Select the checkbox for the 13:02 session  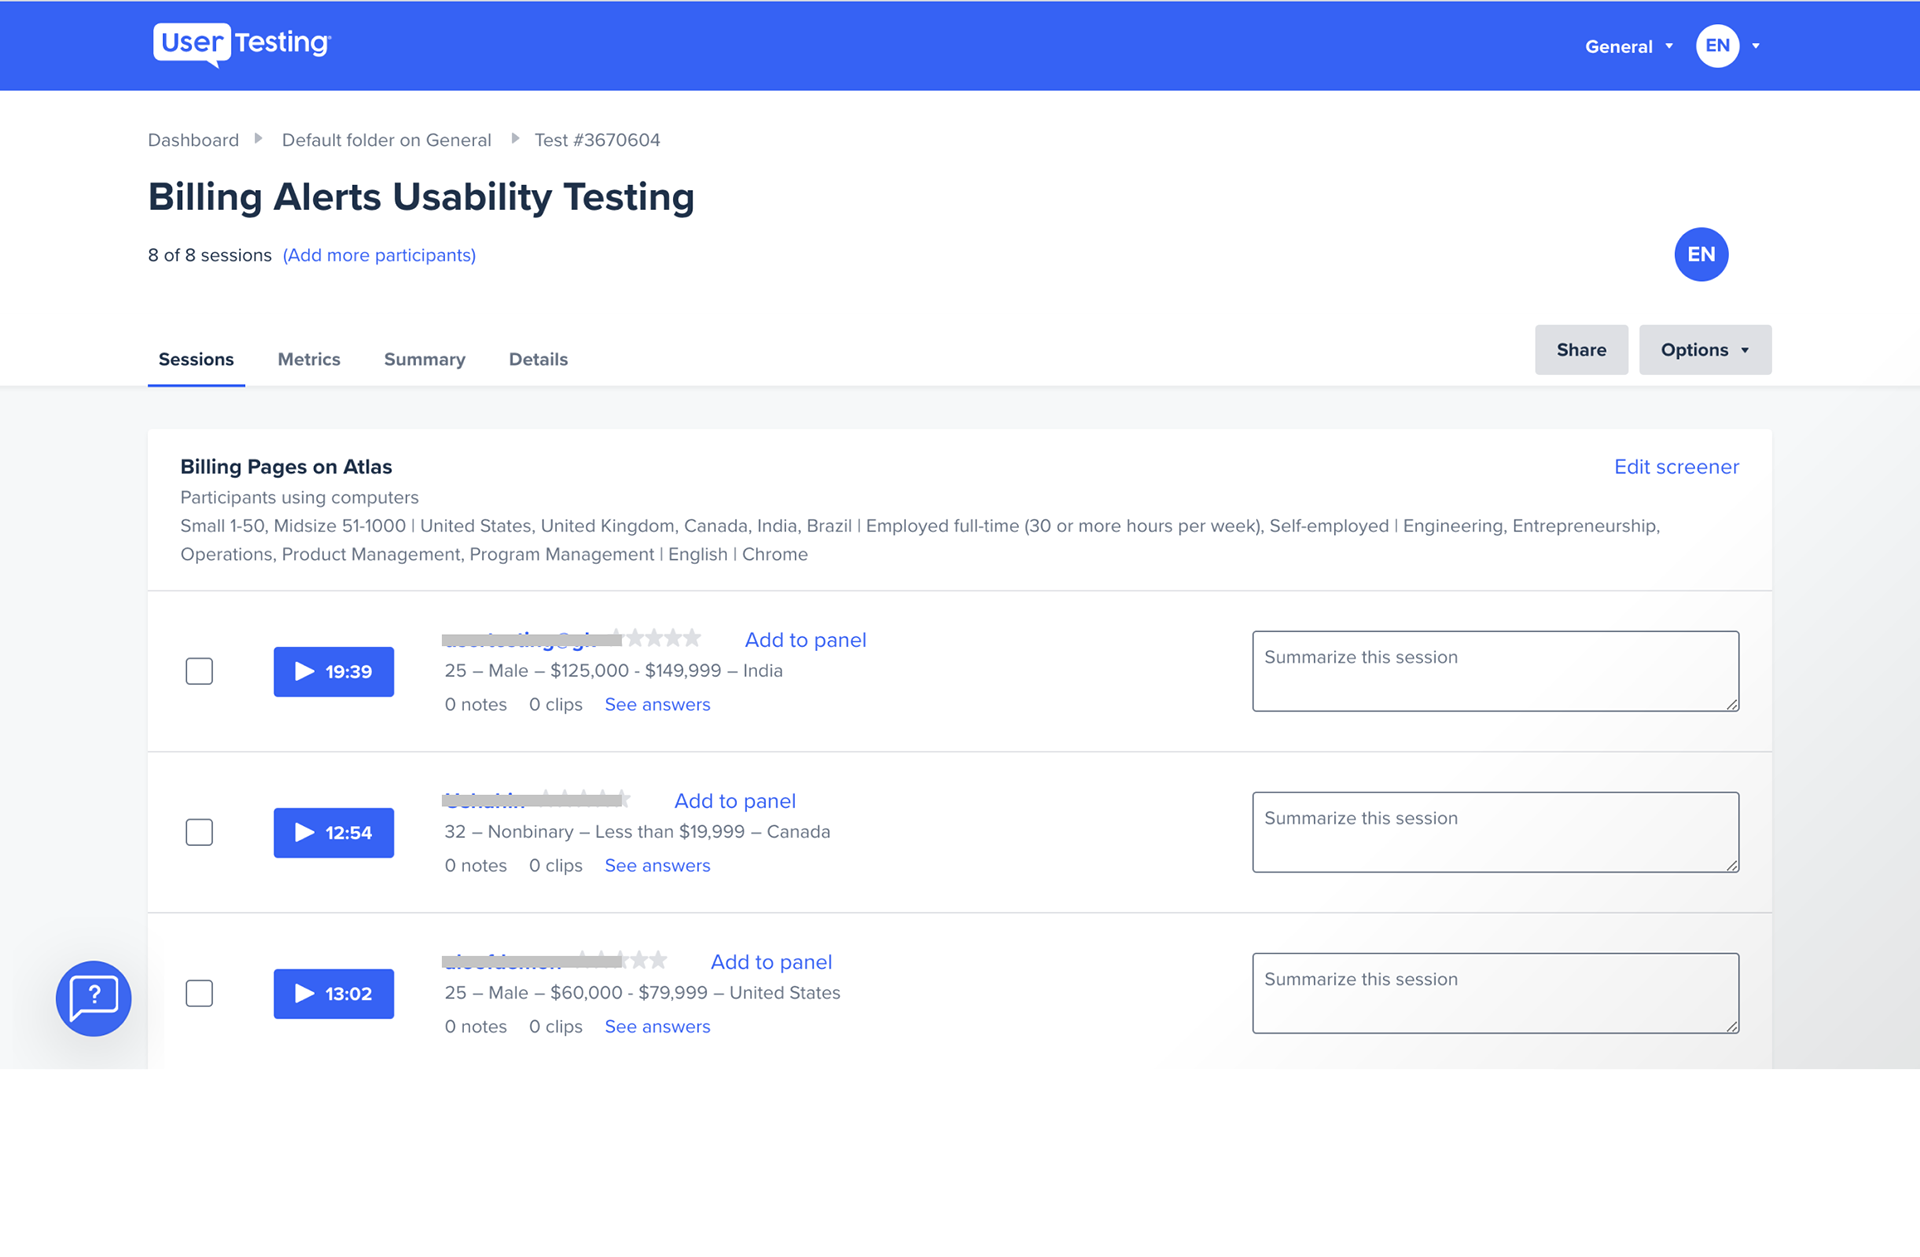tap(199, 993)
